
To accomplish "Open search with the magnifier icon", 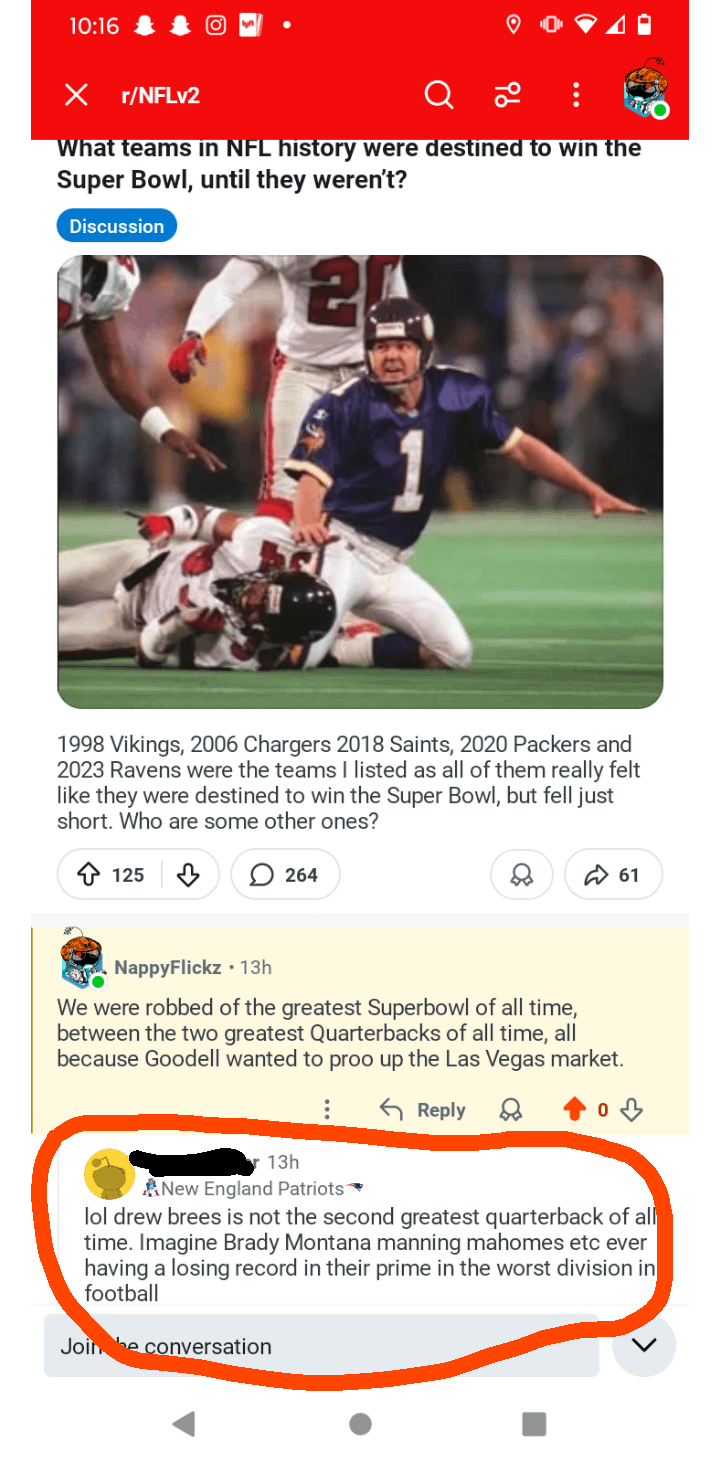I will pos(438,95).
